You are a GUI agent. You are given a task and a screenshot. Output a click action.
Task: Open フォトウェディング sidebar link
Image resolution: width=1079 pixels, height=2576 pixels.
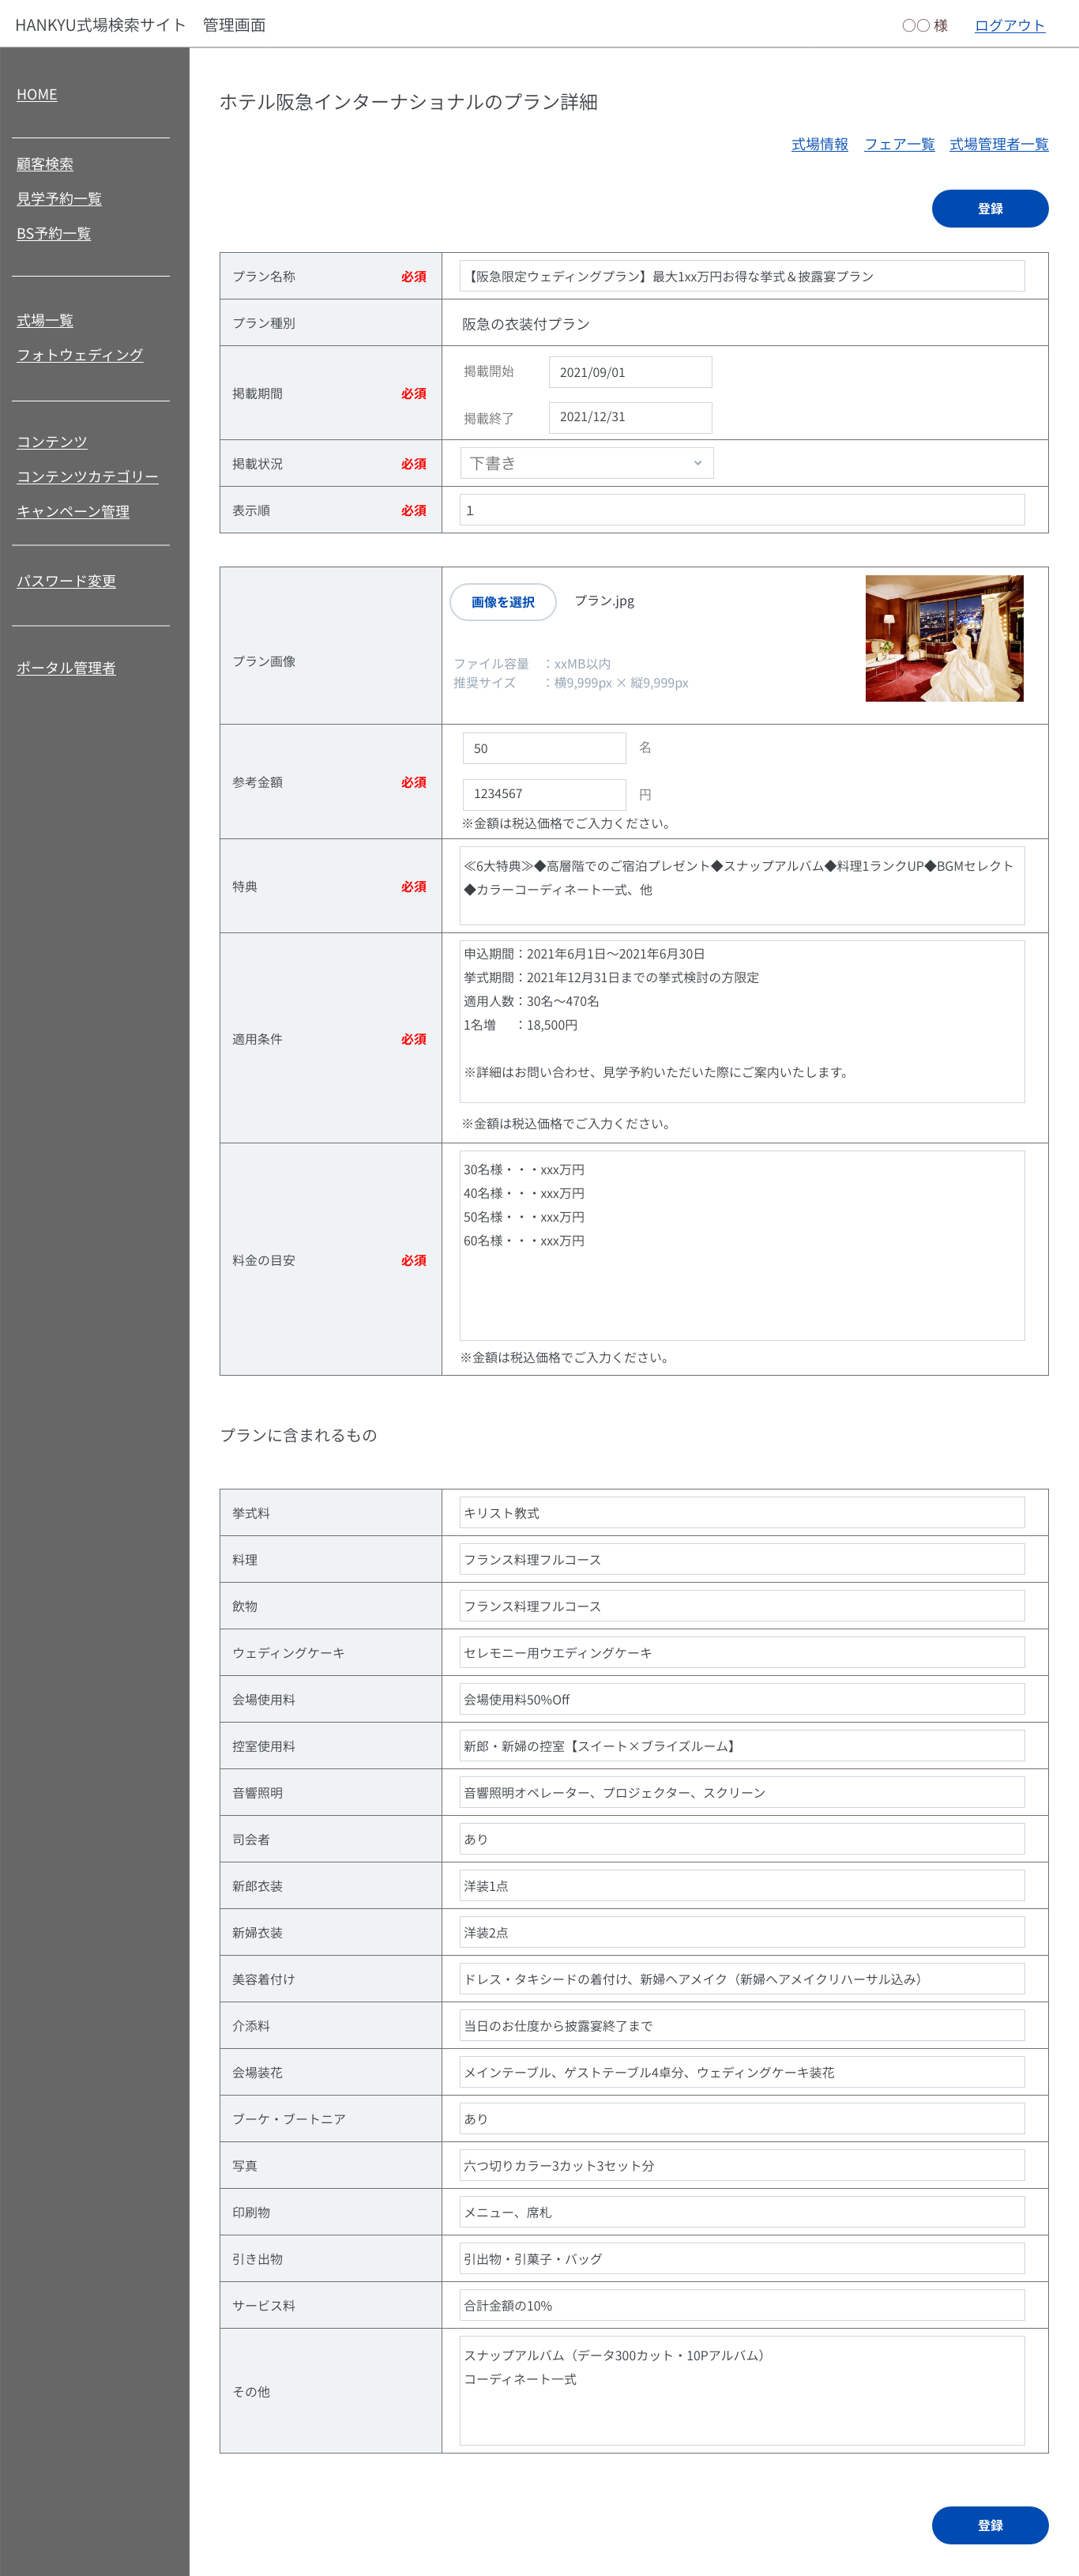coord(80,355)
